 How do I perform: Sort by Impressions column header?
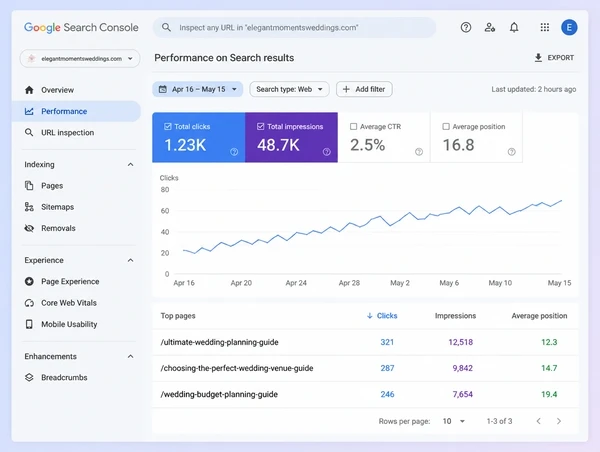[455, 316]
